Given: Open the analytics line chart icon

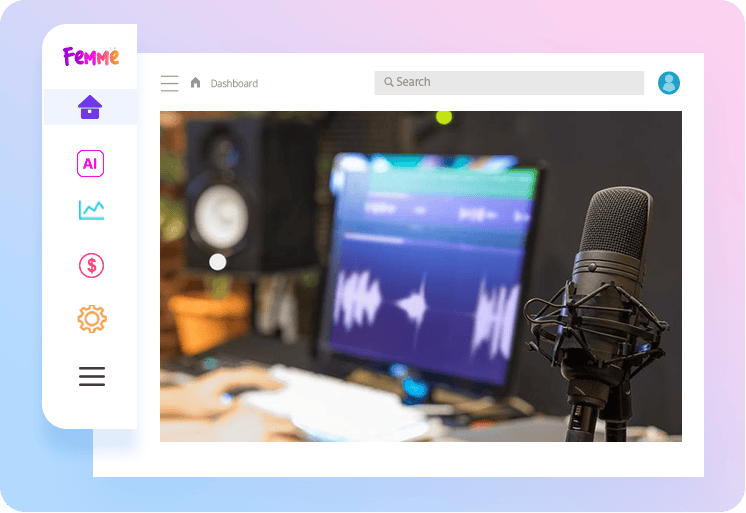Looking at the screenshot, I should click(x=91, y=210).
